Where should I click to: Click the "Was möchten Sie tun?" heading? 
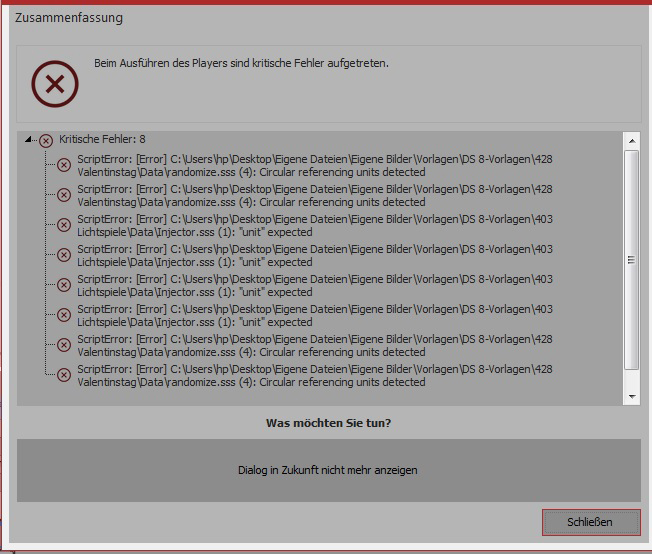(x=328, y=423)
